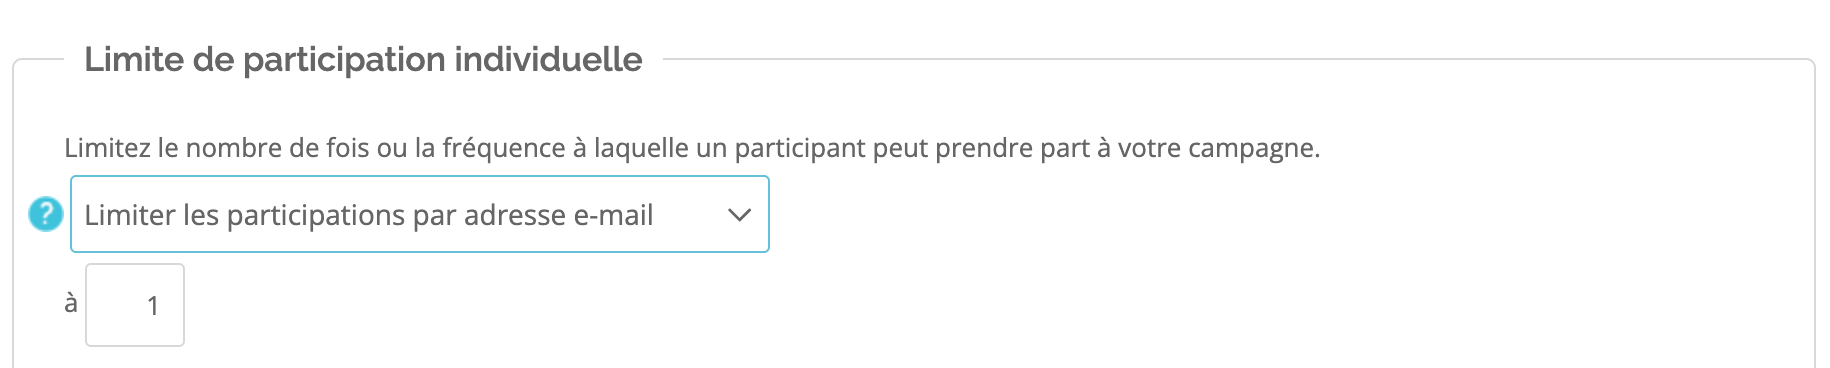Open the participation limit type dropdown
The height and width of the screenshot is (368, 1830).
coord(419,214)
